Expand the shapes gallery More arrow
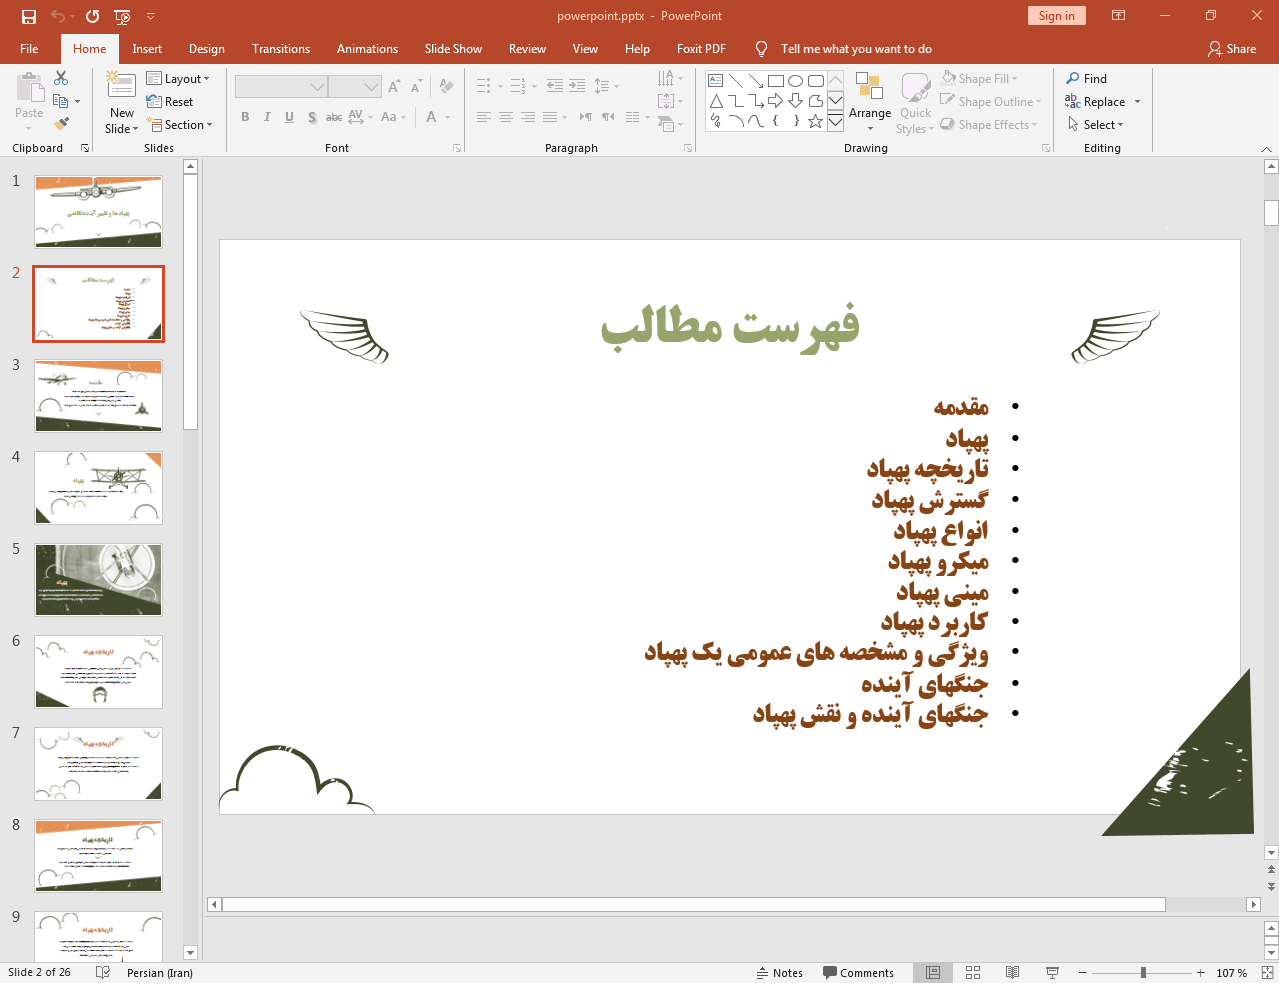This screenshot has width=1279, height=983. 835,121
